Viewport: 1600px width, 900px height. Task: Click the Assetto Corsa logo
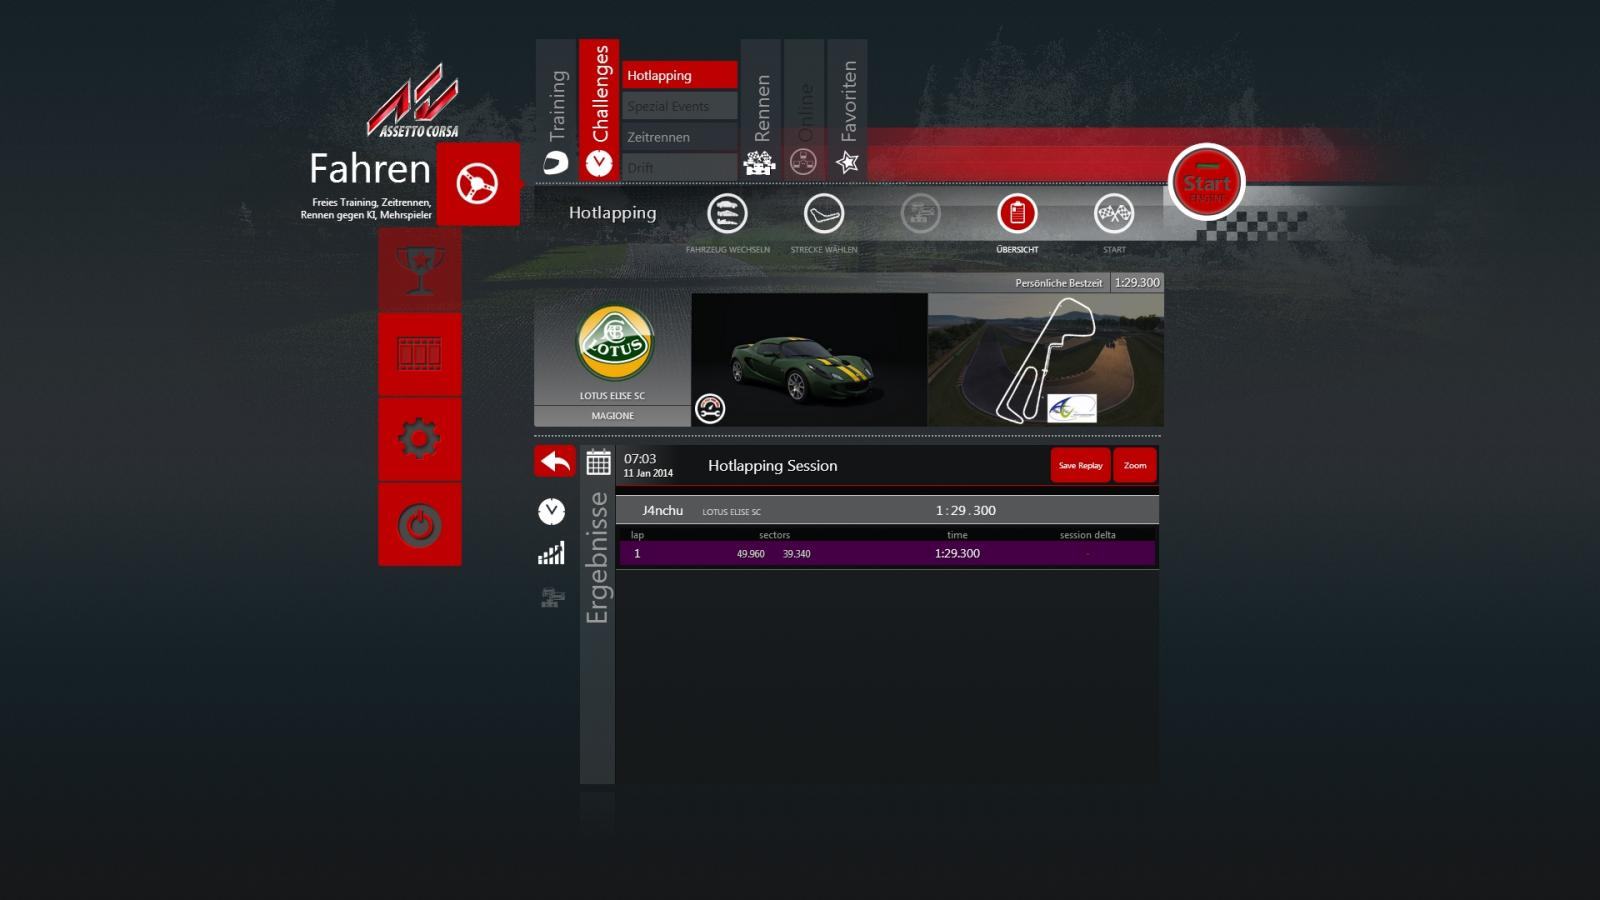click(x=413, y=101)
